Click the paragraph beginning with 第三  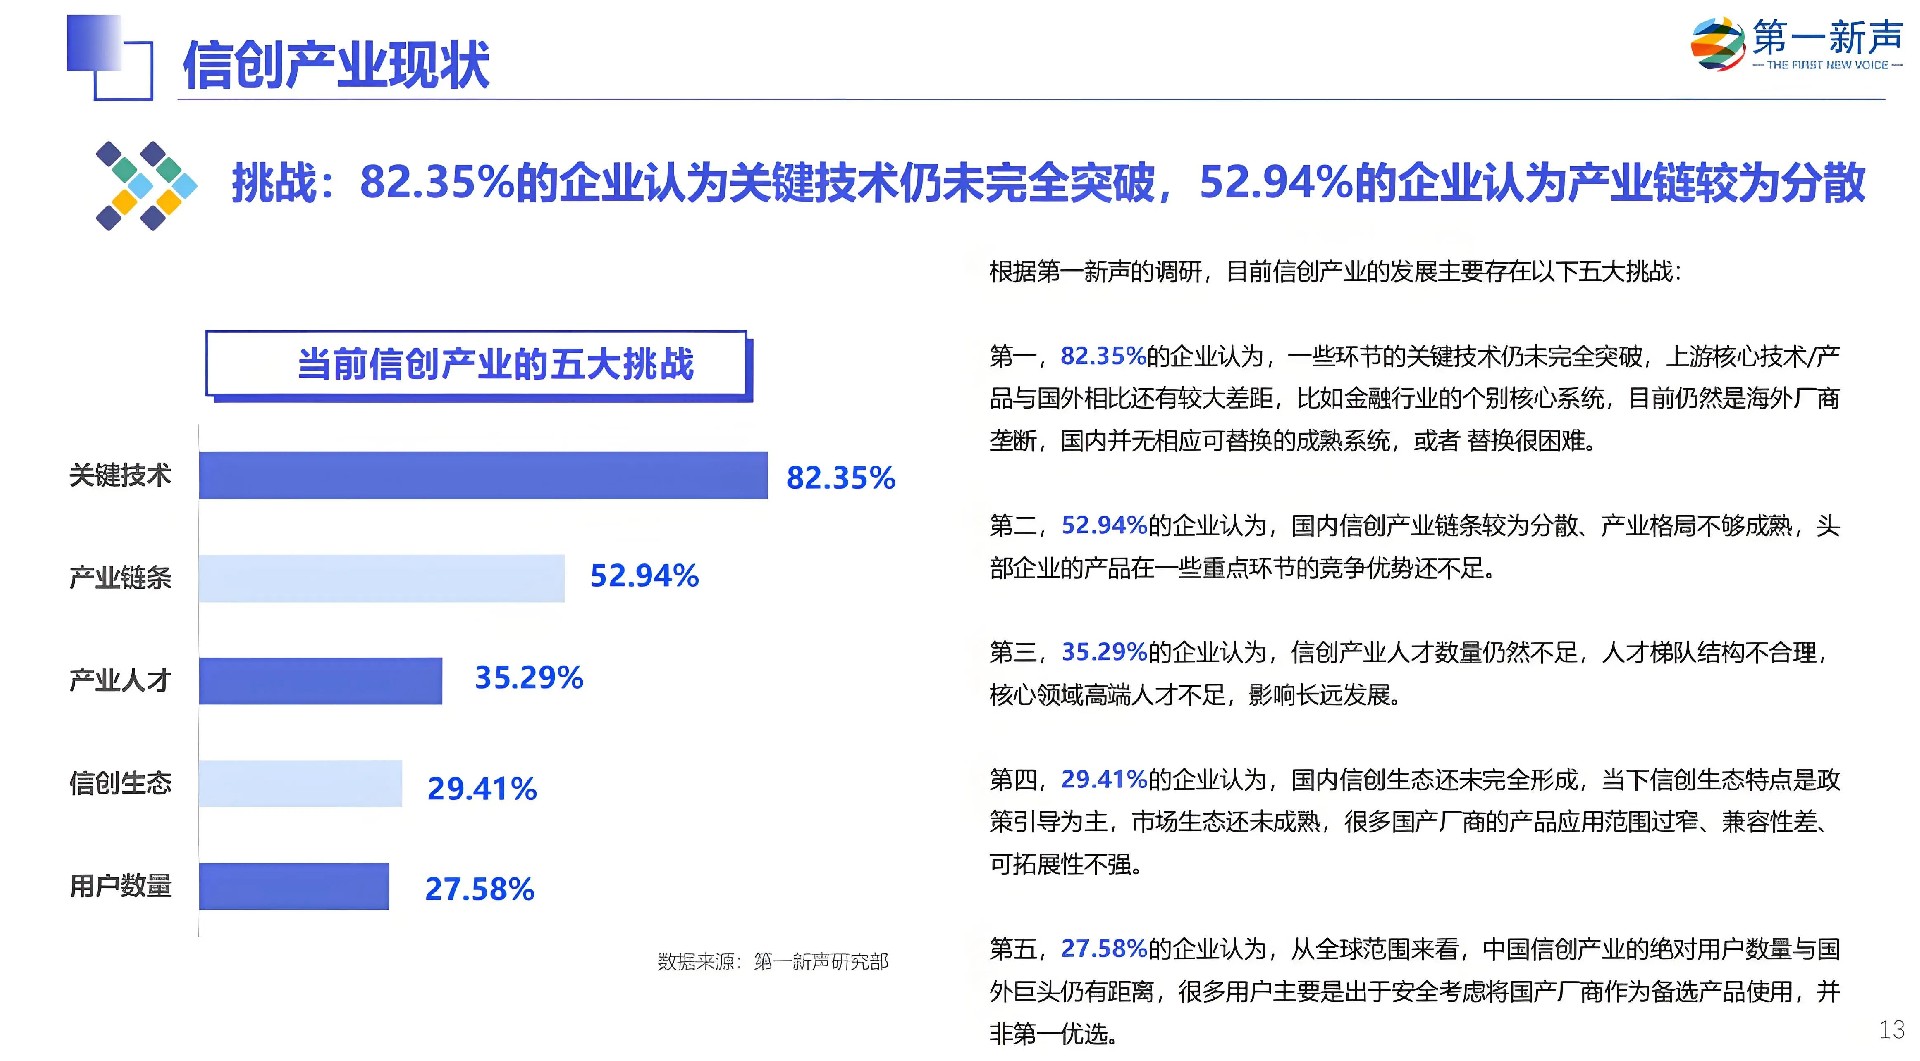point(1411,673)
